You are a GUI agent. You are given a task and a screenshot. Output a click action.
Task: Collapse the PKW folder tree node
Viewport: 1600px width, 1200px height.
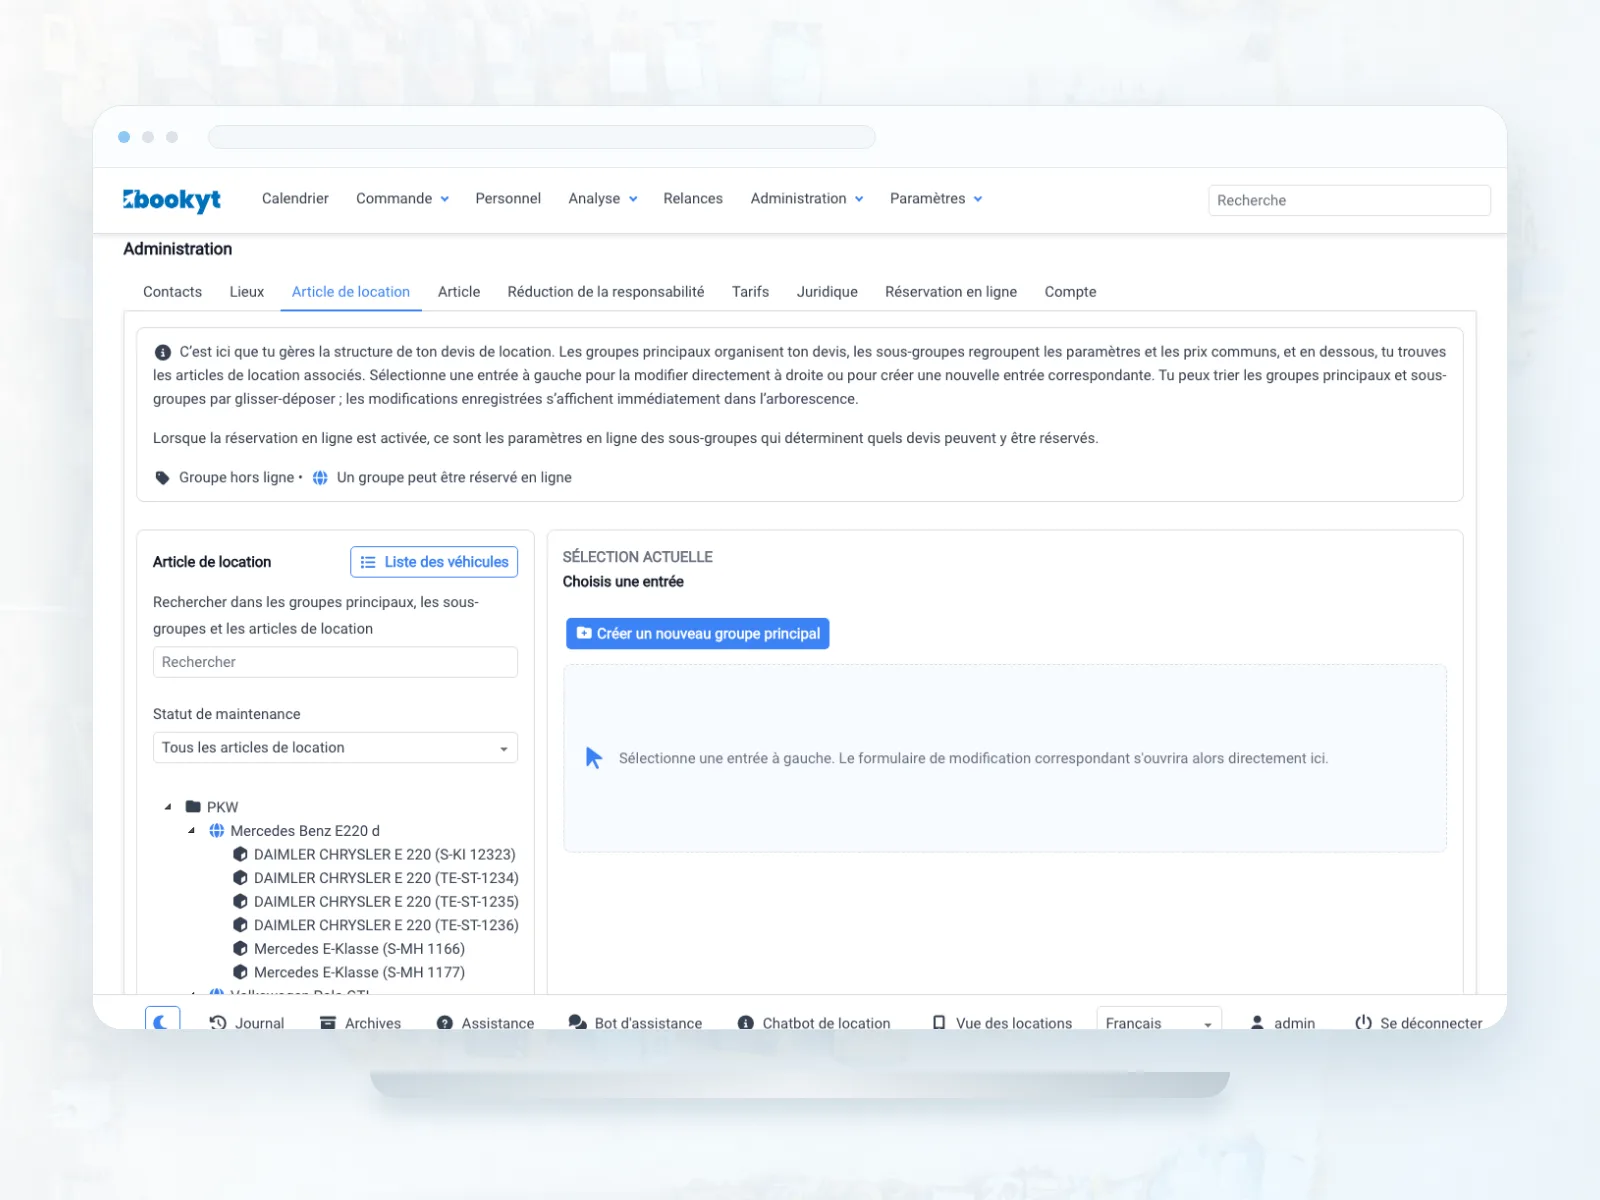tap(168, 806)
